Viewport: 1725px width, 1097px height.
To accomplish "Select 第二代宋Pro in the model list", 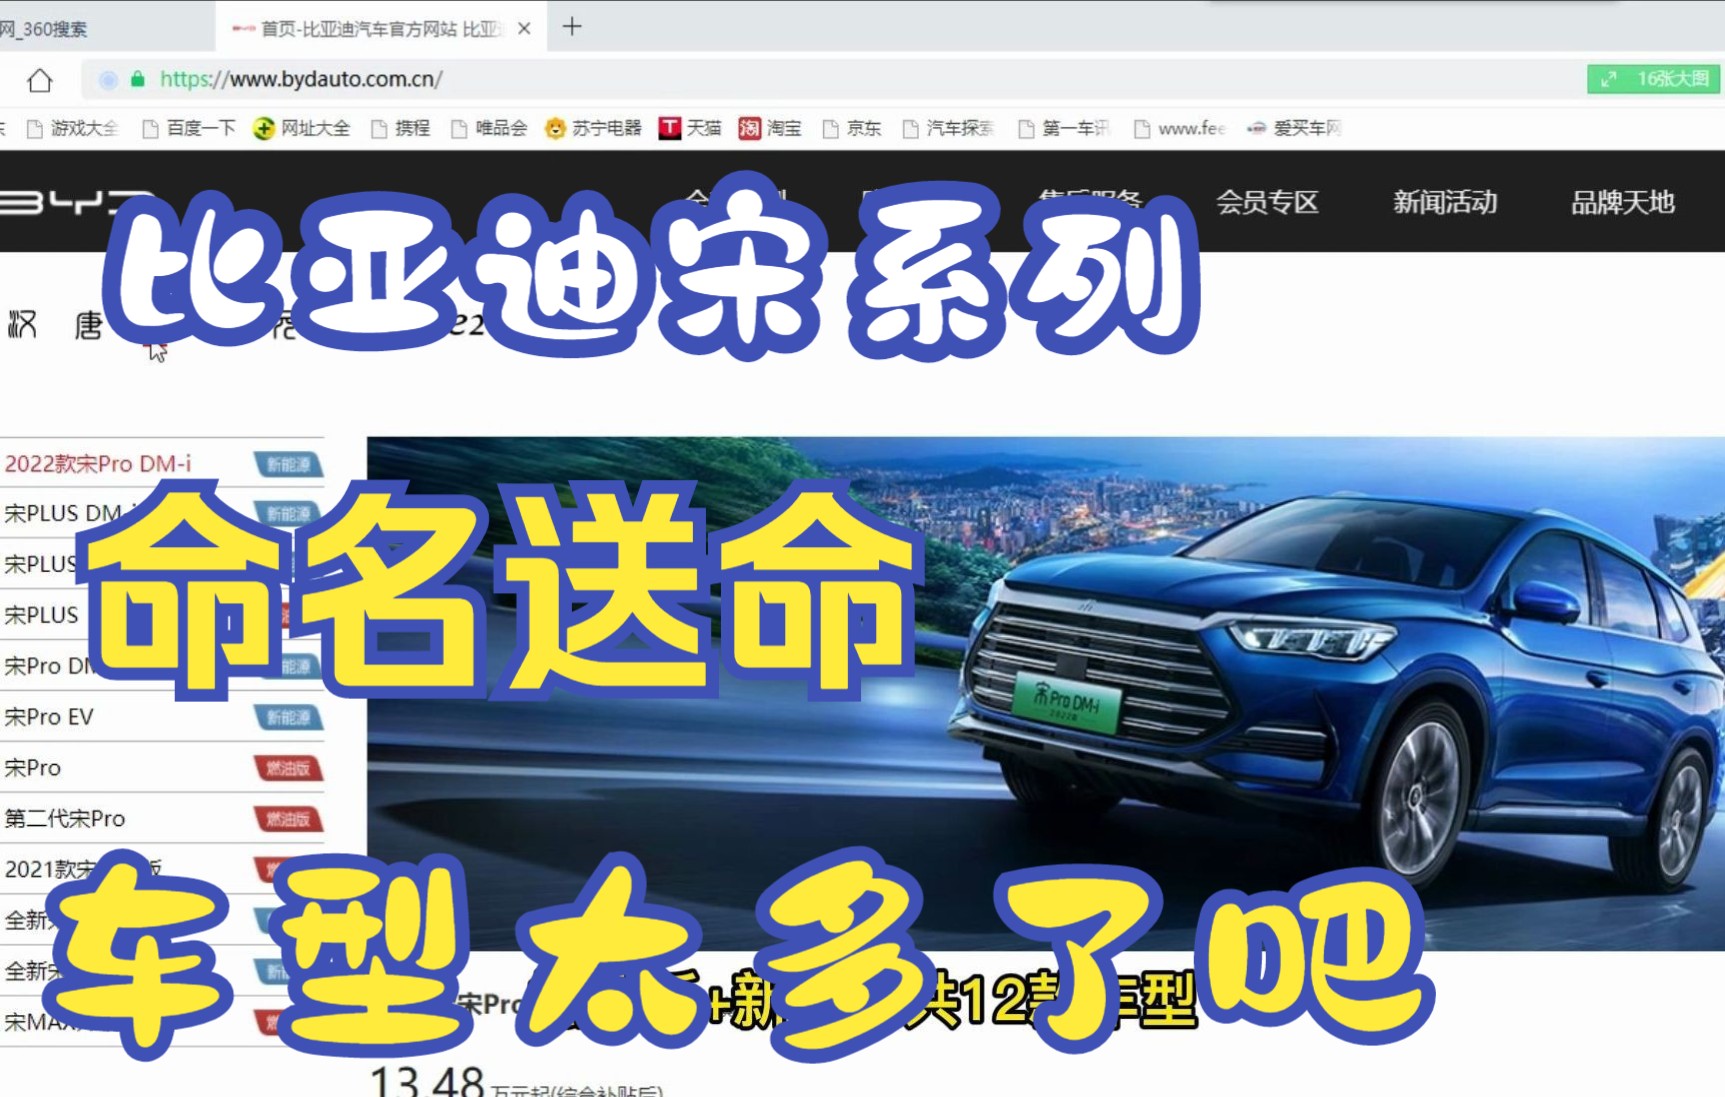I will pyautogui.click(x=65, y=819).
